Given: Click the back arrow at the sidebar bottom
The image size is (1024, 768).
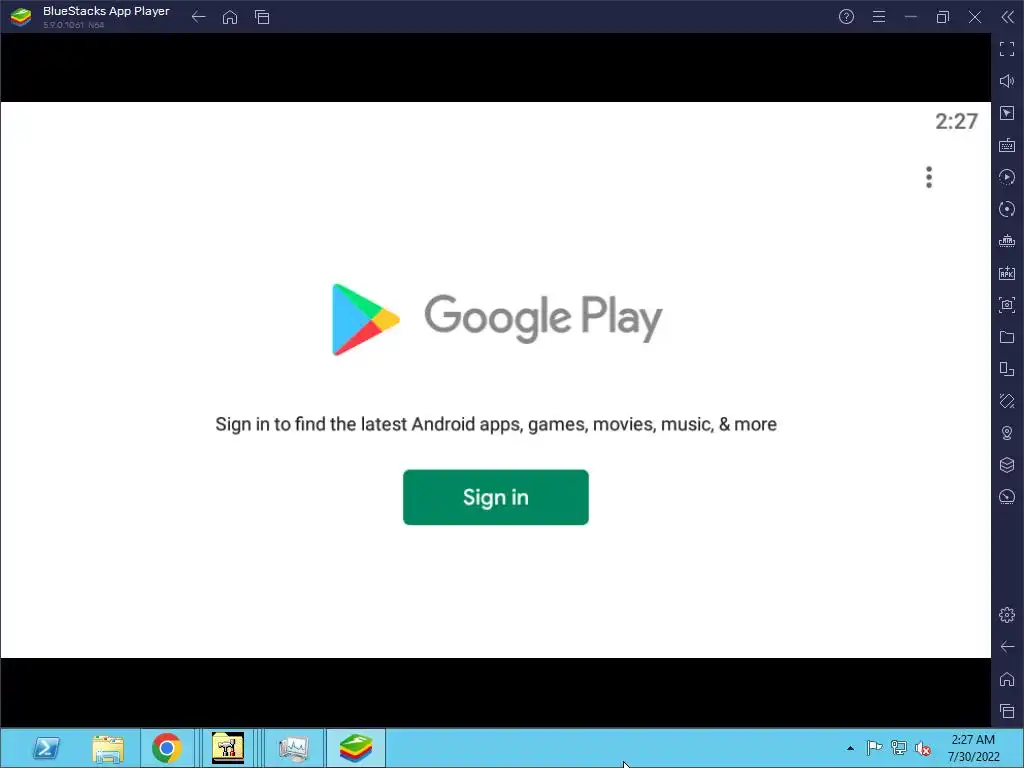Looking at the screenshot, I should [1007, 647].
